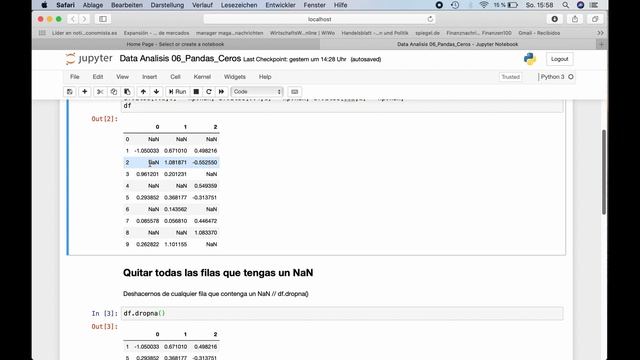The height and width of the screenshot is (360, 640).
Task: Click the Logout button
Action: click(x=559, y=59)
